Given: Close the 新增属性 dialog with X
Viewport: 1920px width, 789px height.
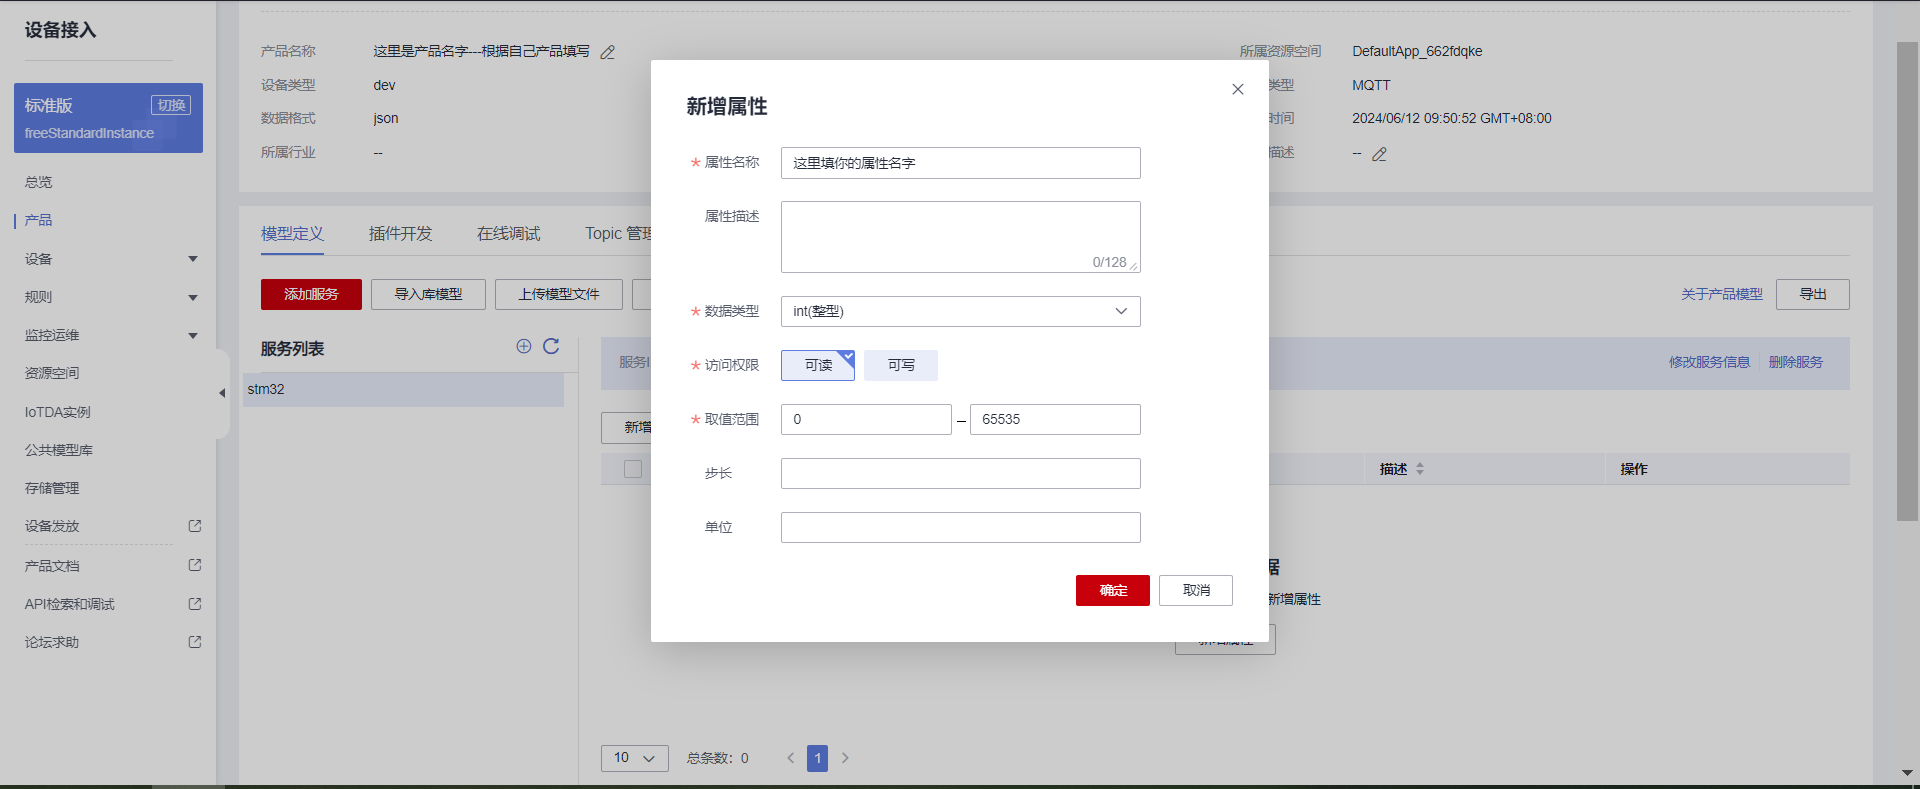Looking at the screenshot, I should [1238, 89].
